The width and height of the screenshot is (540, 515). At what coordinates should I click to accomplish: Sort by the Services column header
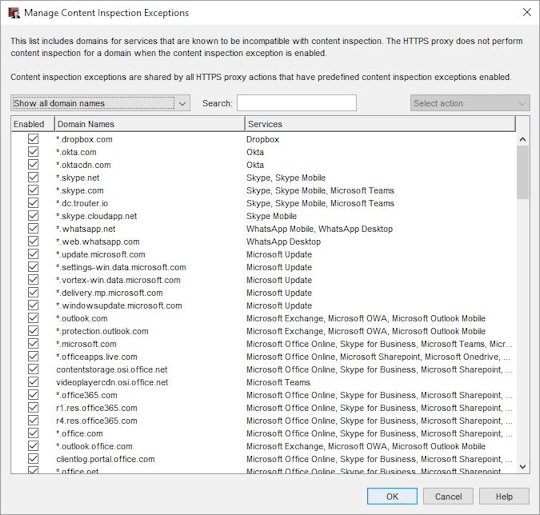(380, 124)
